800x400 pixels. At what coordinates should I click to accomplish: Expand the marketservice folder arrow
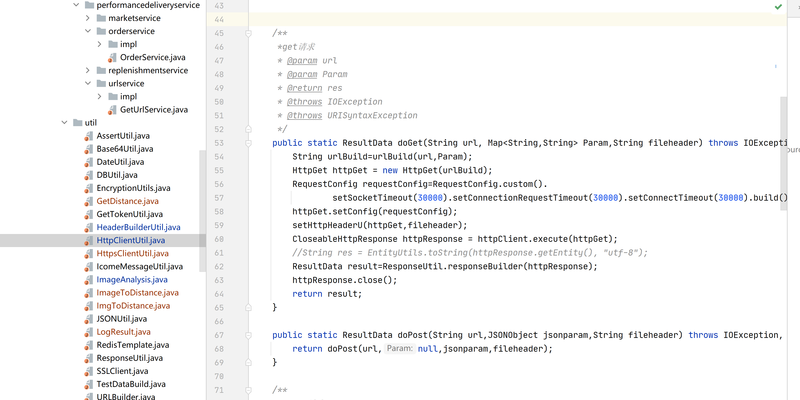[87, 18]
